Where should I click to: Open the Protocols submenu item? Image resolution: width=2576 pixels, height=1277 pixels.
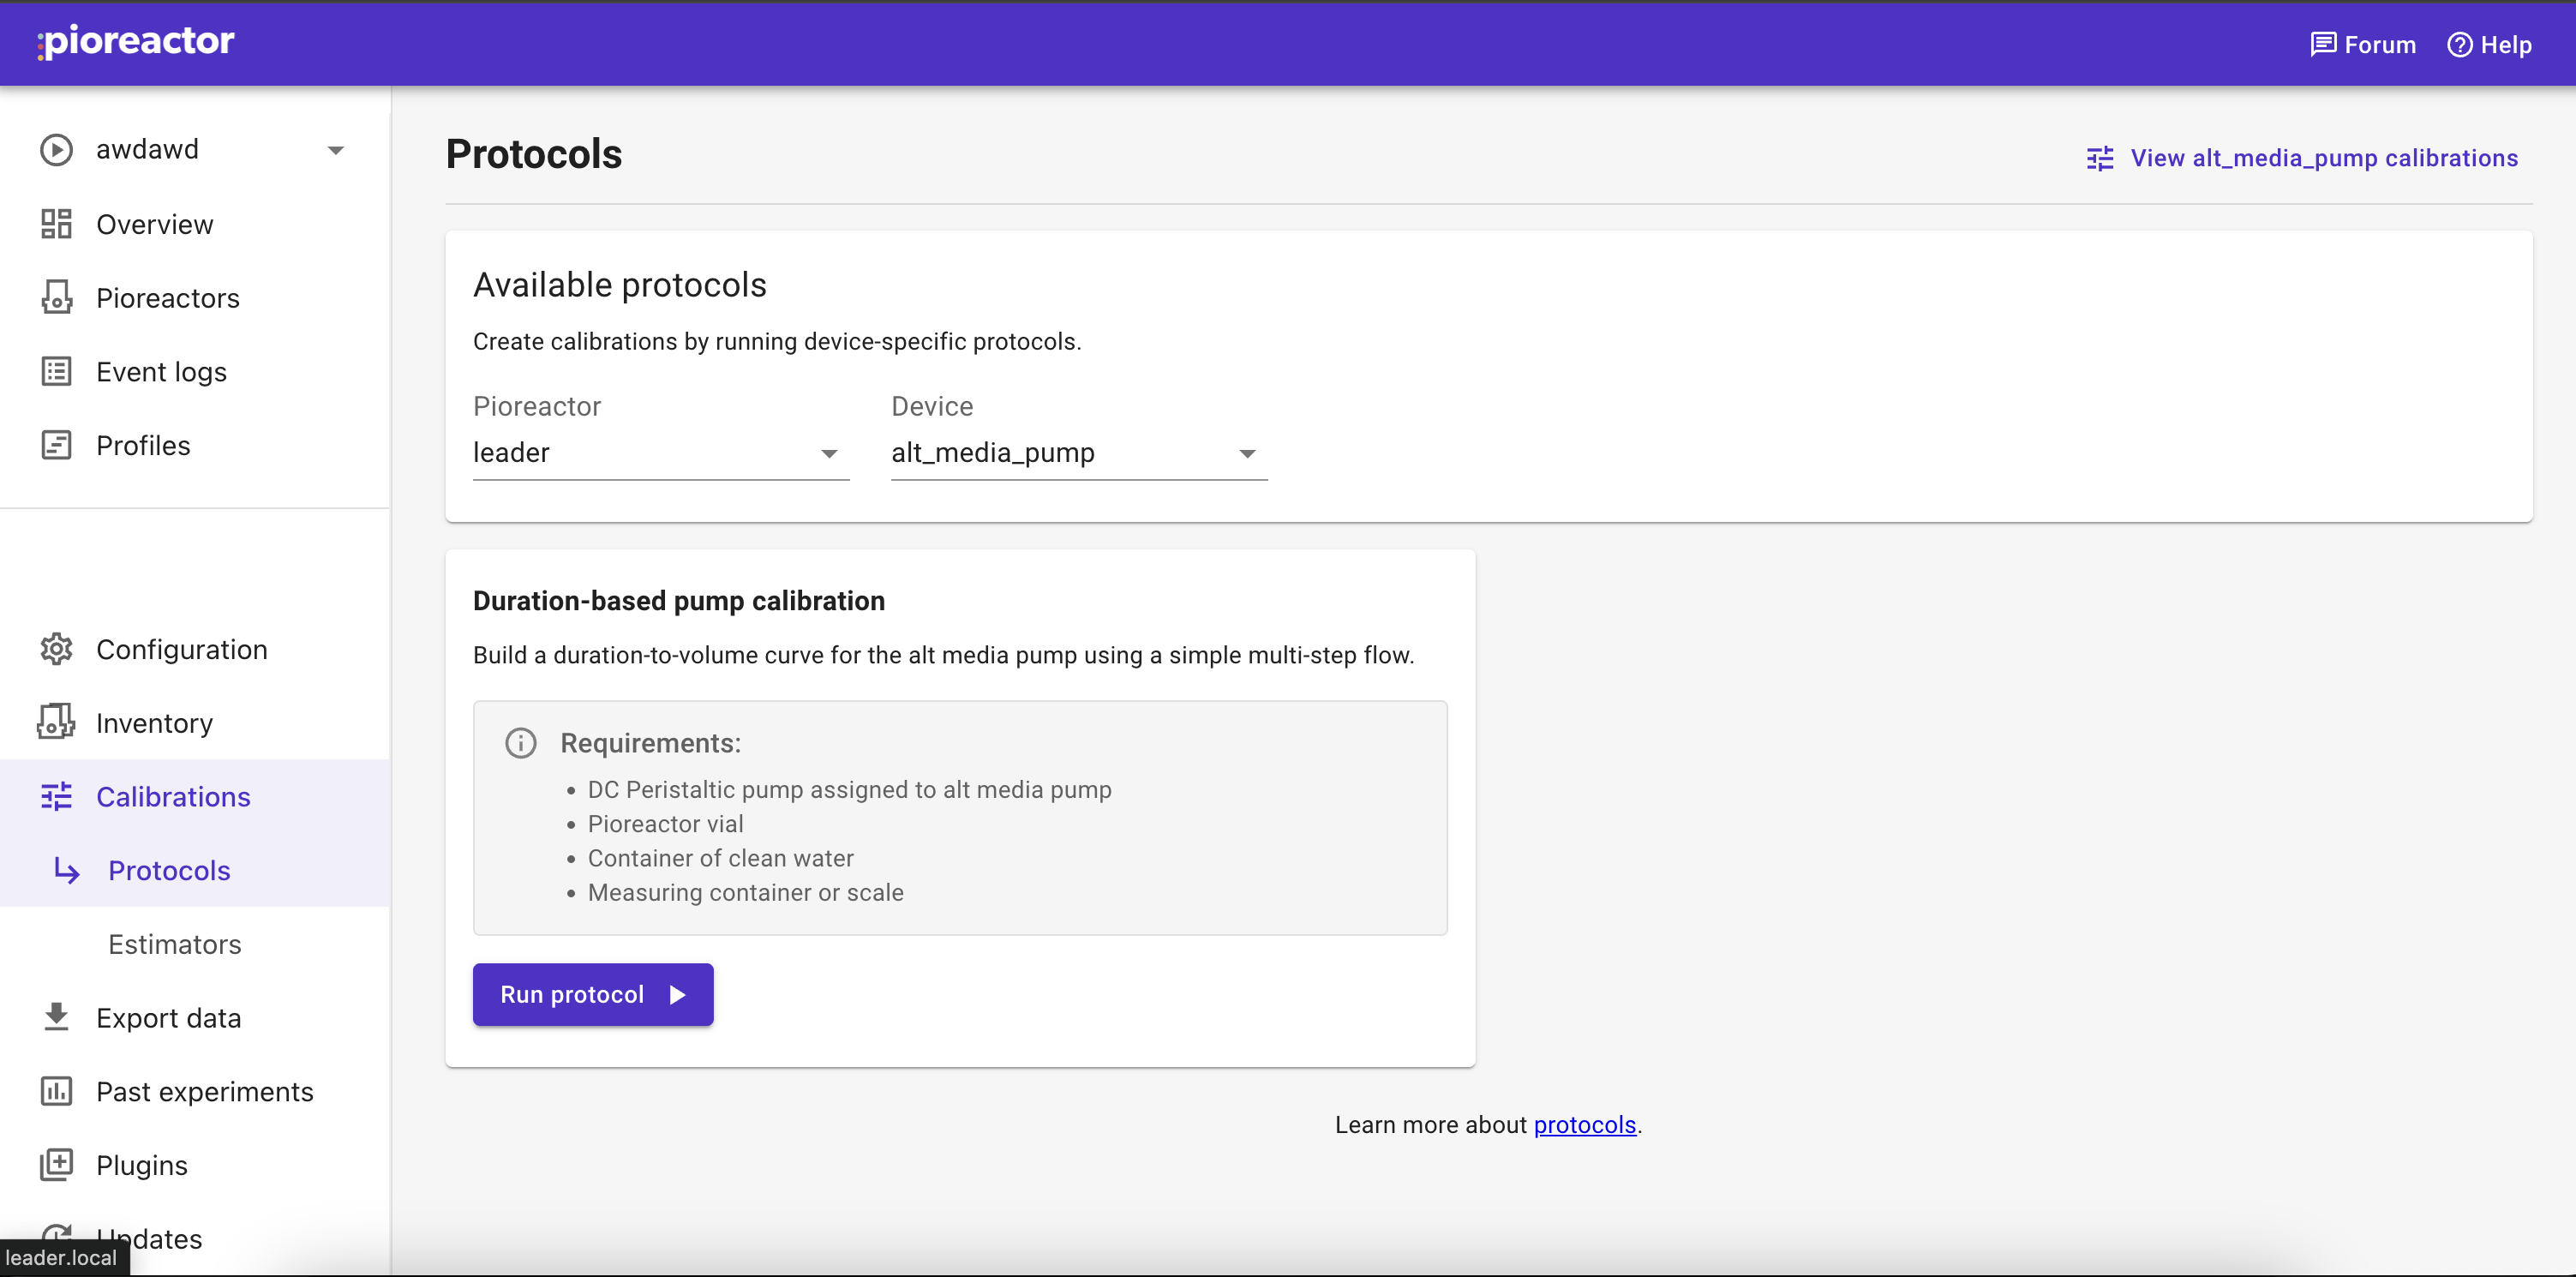(x=169, y=870)
